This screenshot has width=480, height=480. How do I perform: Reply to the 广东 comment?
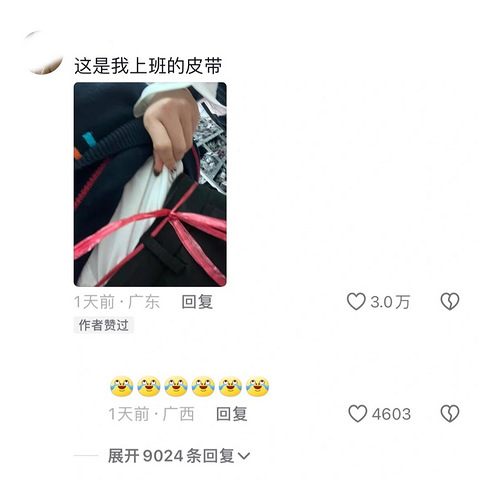(197, 302)
